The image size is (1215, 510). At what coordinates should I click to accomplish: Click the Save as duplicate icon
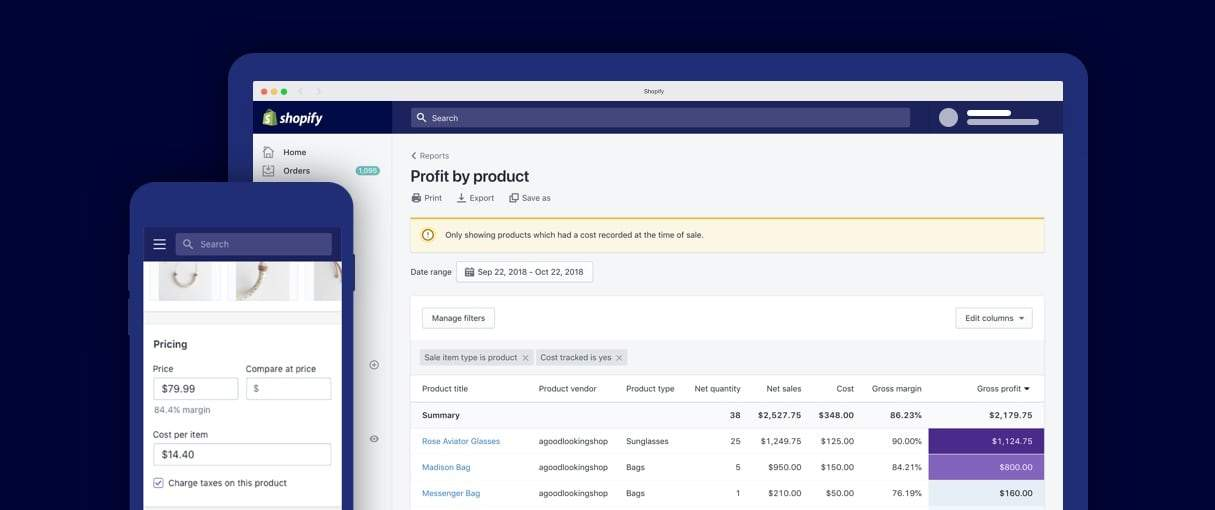[514, 198]
